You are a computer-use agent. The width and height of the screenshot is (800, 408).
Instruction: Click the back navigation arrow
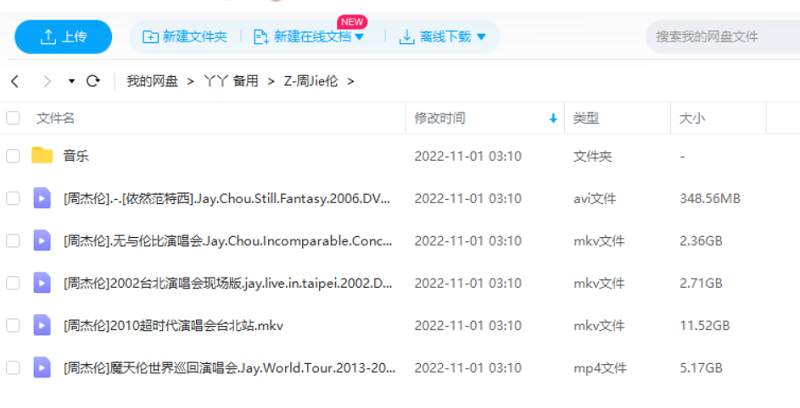pyautogui.click(x=15, y=81)
